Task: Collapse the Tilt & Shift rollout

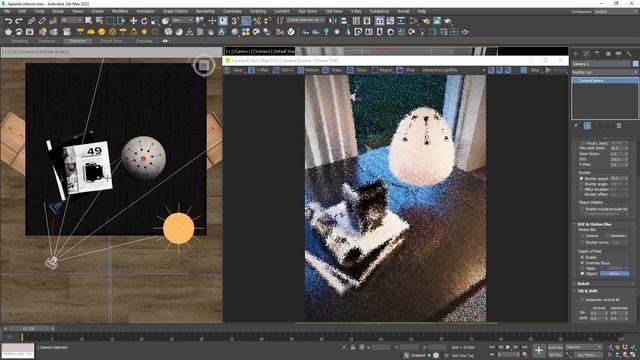Action: pos(587,291)
